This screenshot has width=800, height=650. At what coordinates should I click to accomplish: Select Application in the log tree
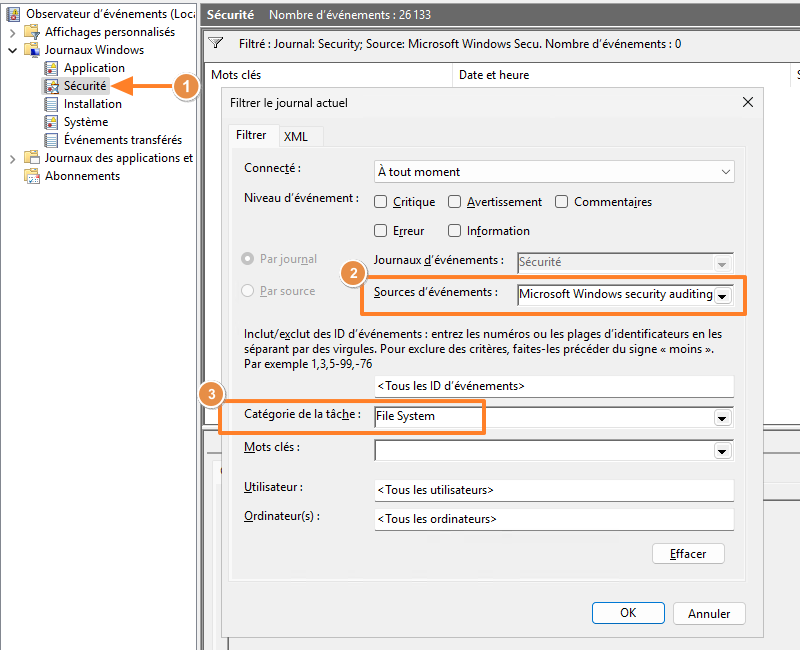[94, 68]
